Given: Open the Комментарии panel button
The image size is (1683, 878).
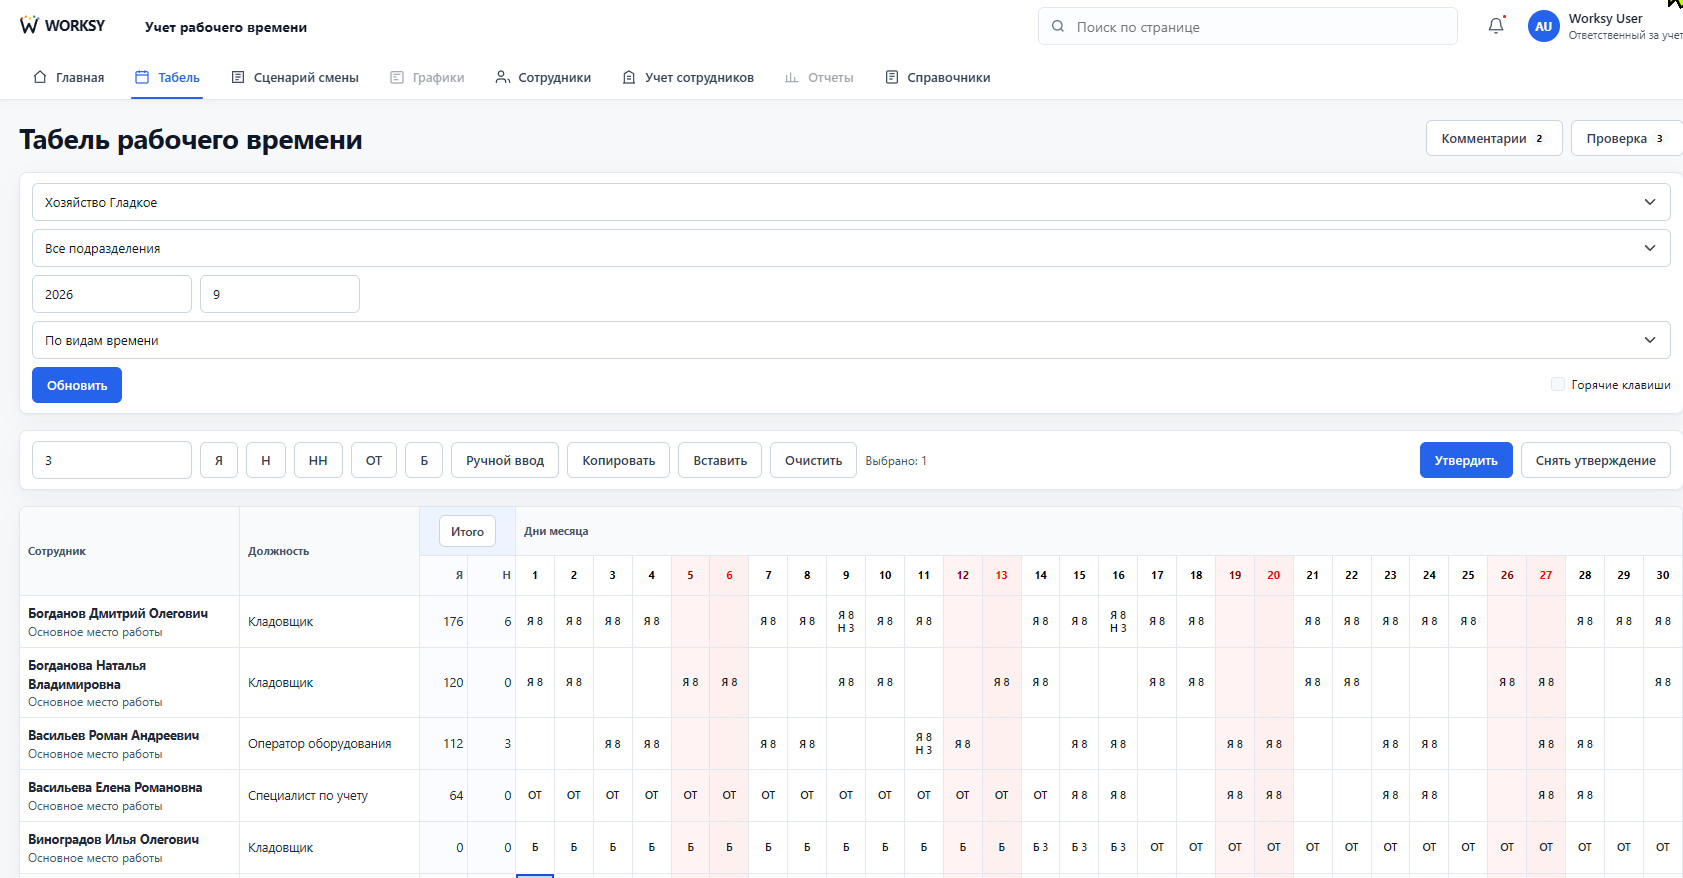Looking at the screenshot, I should [1494, 138].
